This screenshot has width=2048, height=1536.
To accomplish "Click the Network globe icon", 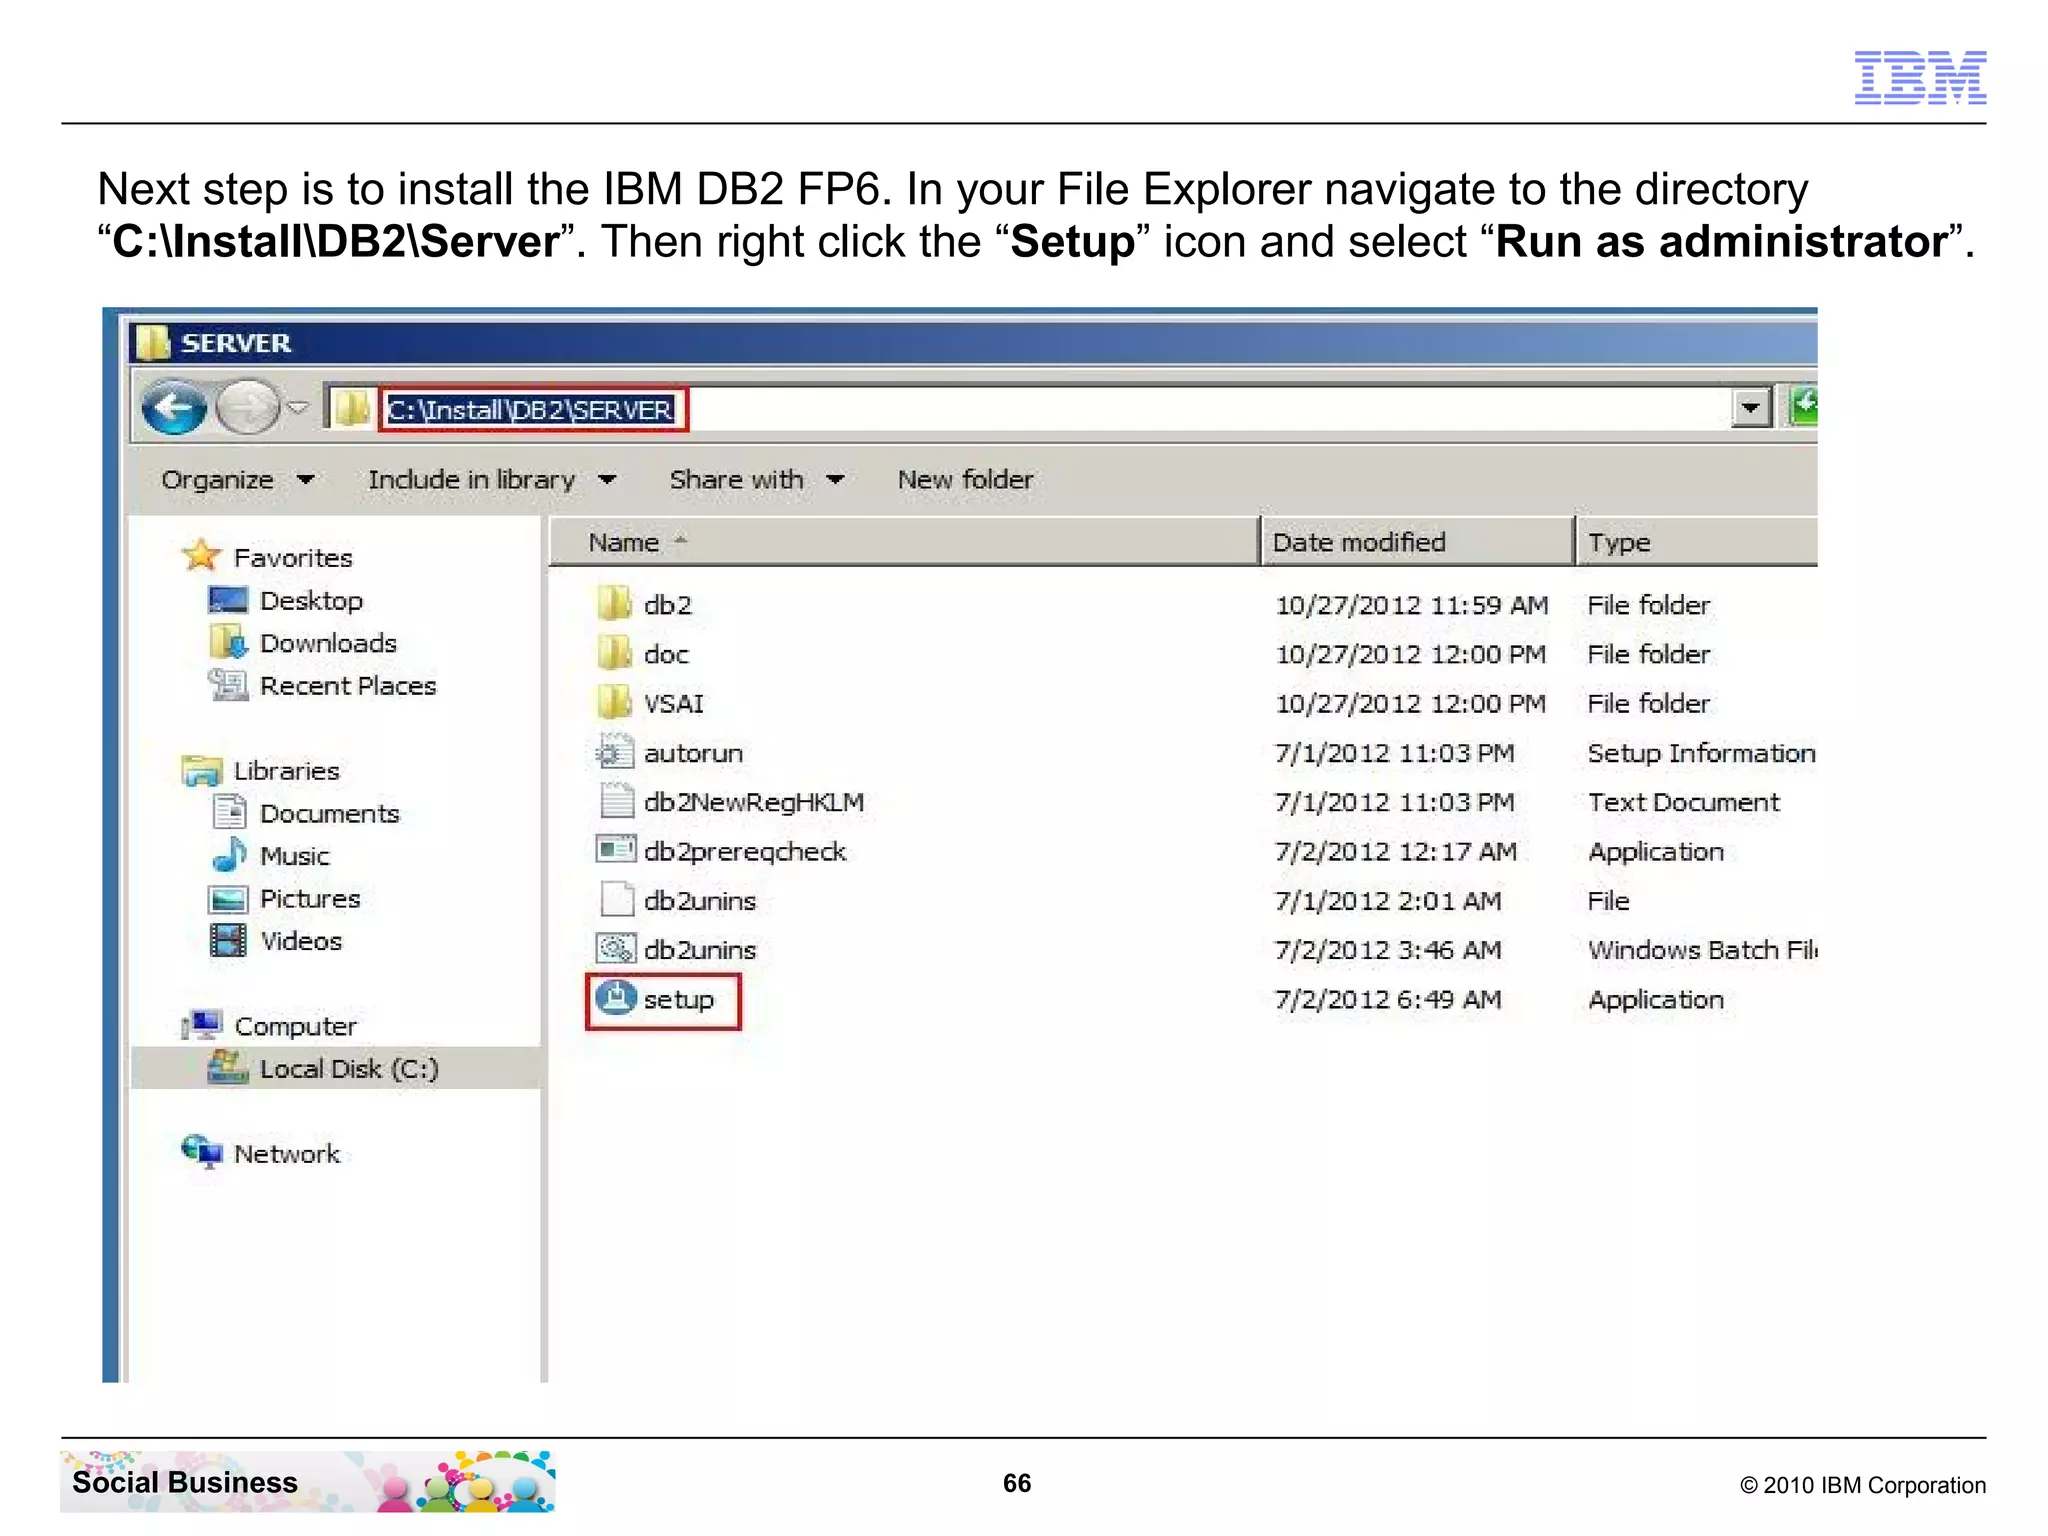I will pyautogui.click(x=202, y=1152).
